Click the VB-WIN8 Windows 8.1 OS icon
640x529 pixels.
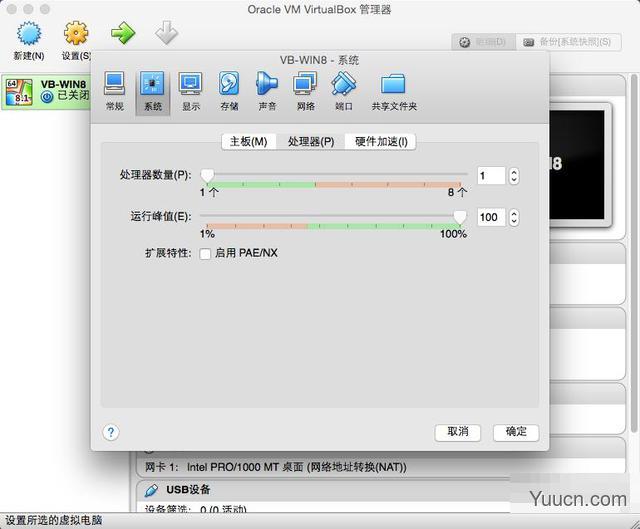(x=19, y=92)
